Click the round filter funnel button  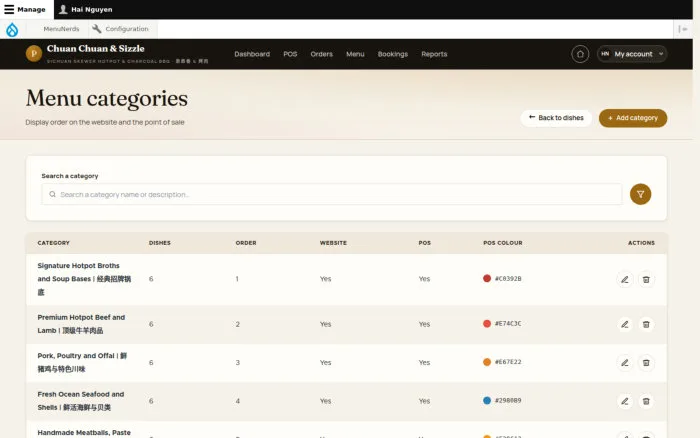[640, 194]
